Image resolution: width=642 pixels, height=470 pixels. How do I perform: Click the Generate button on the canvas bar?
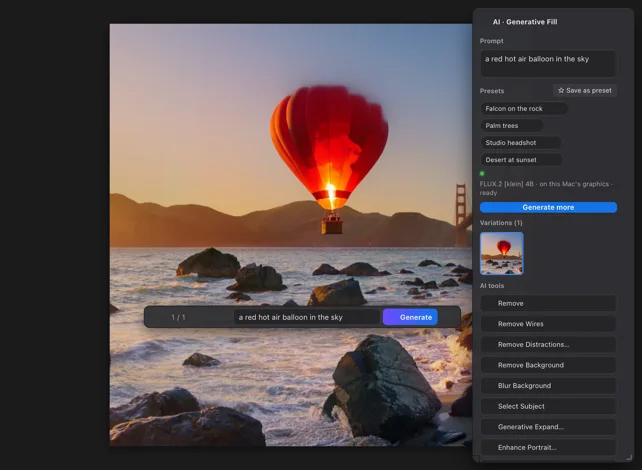[410, 317]
